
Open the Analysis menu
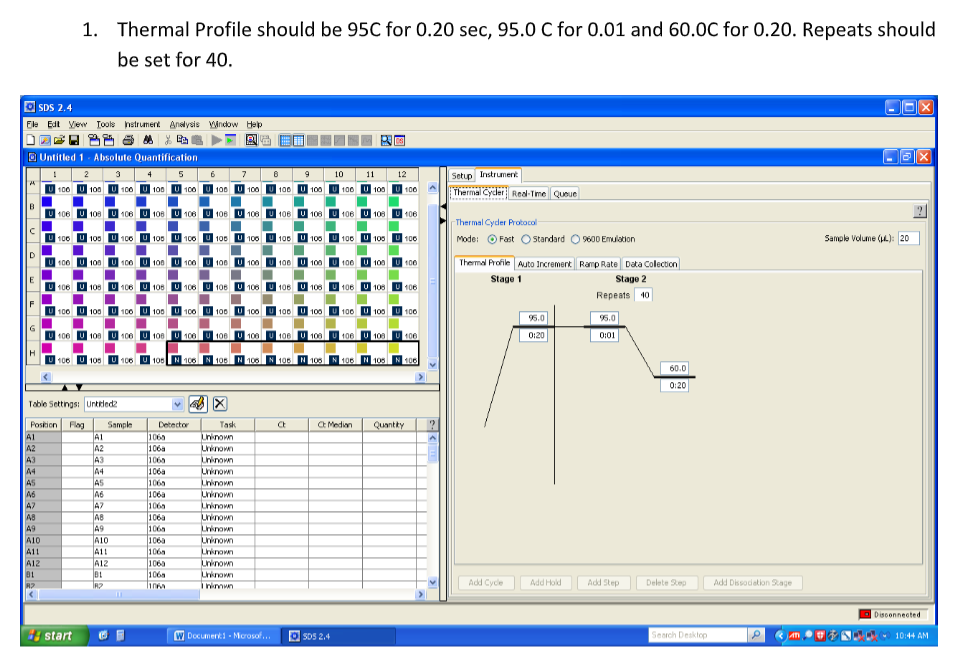(185, 124)
